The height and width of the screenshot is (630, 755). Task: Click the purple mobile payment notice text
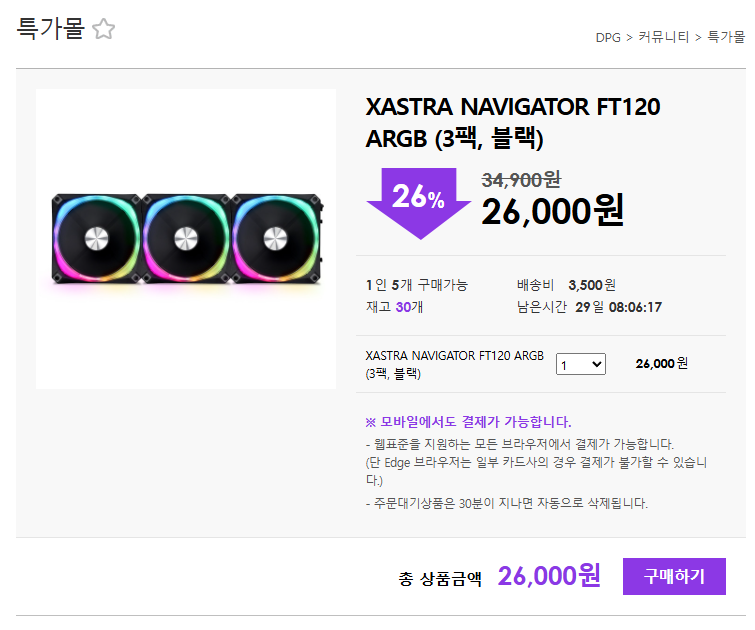pyautogui.click(x=469, y=422)
